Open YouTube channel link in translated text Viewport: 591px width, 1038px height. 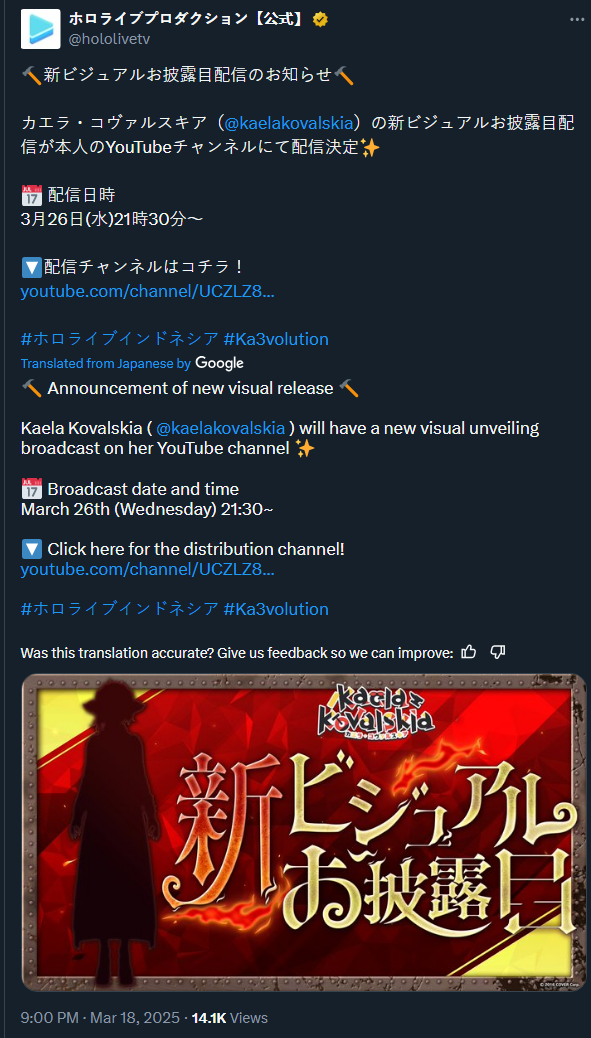pos(148,569)
